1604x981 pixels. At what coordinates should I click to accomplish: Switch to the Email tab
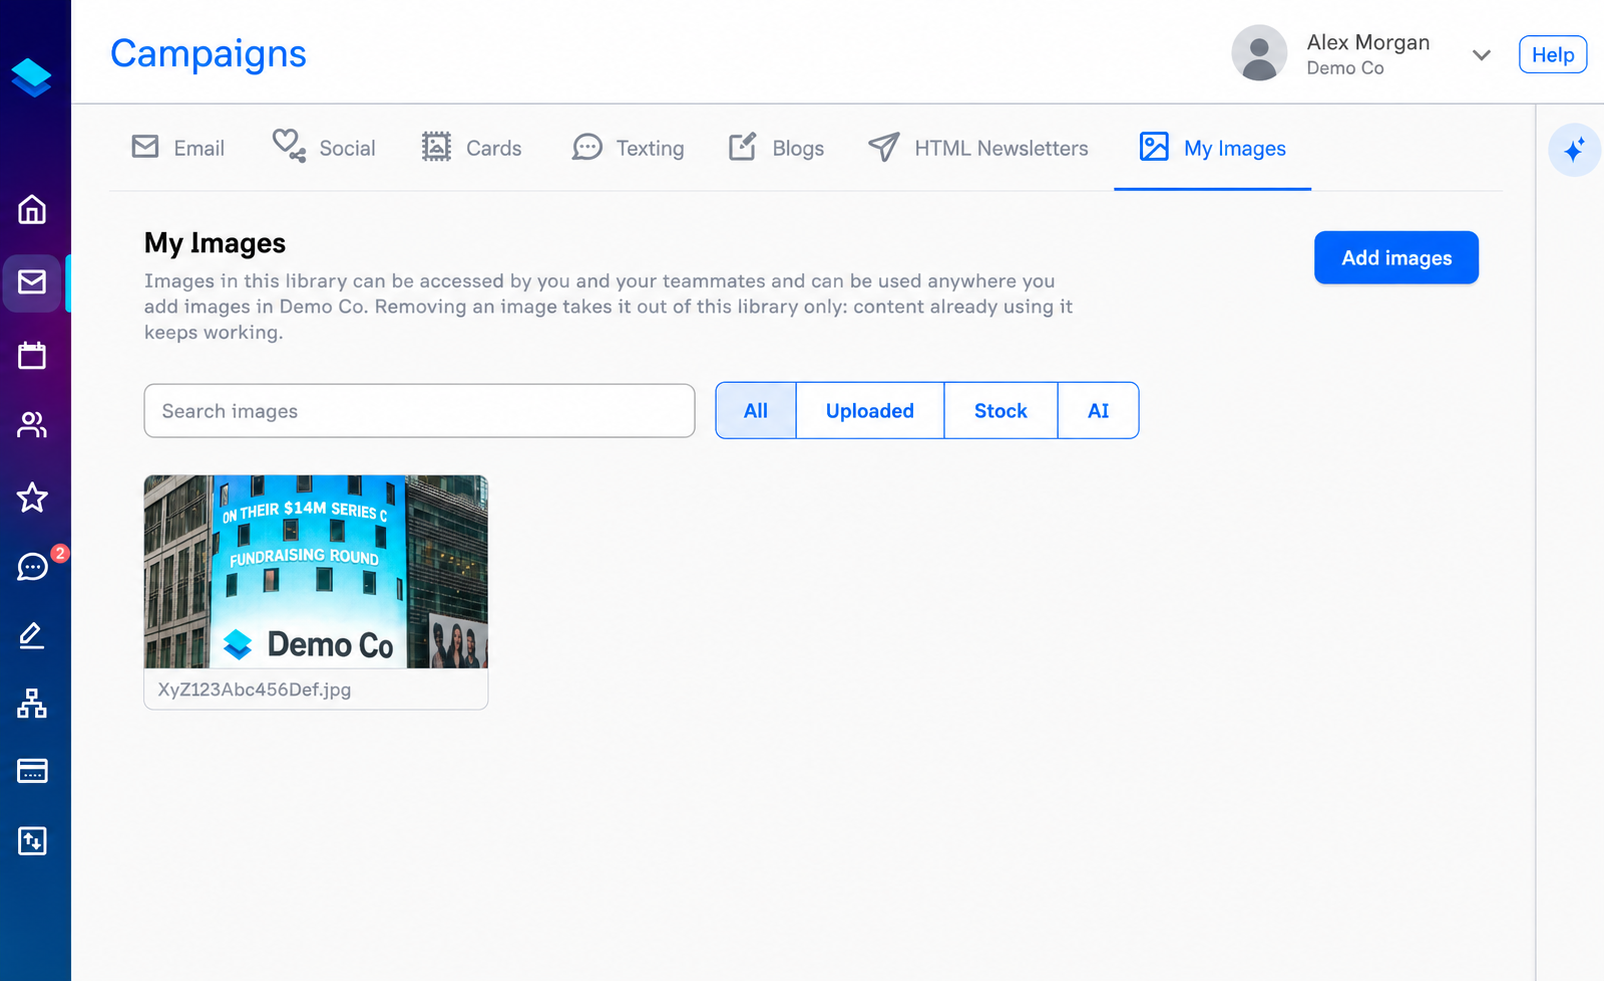(x=178, y=148)
